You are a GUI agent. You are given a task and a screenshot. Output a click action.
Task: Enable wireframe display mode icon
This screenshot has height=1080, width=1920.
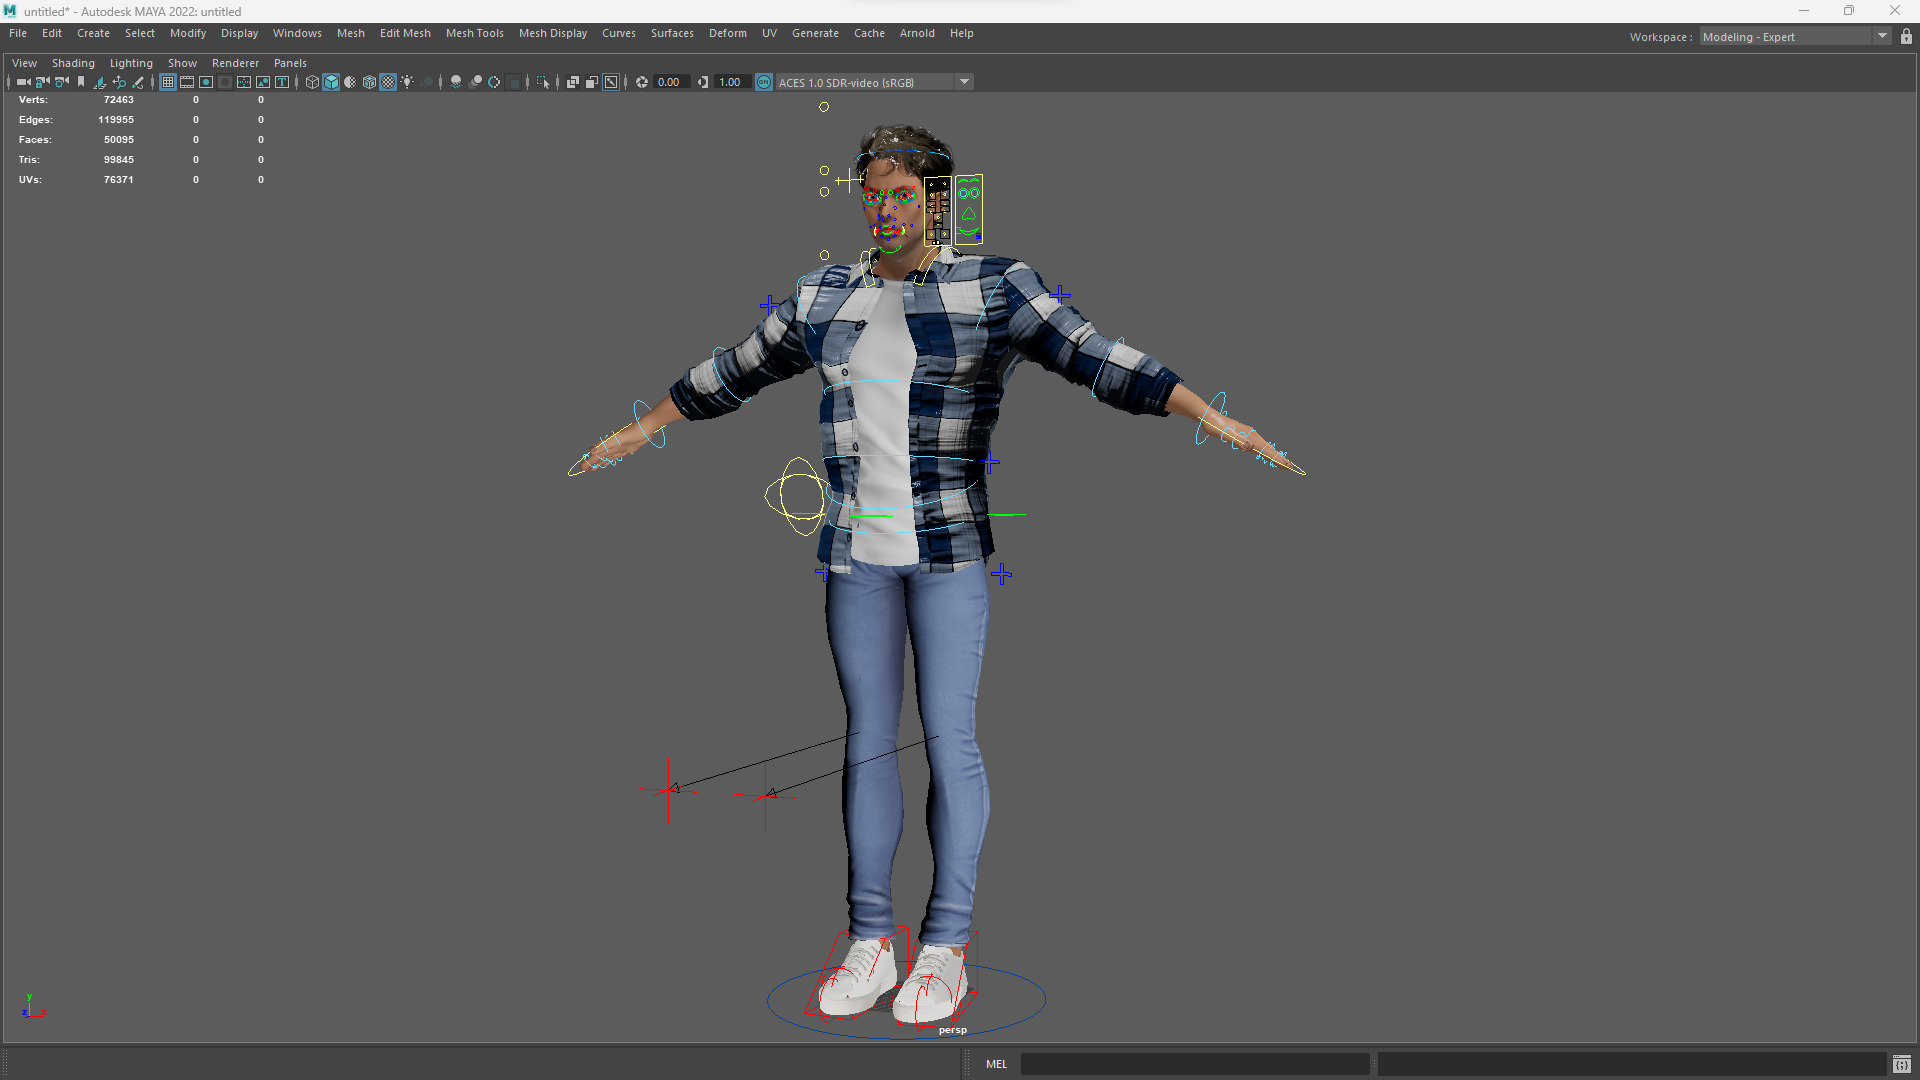[x=312, y=82]
